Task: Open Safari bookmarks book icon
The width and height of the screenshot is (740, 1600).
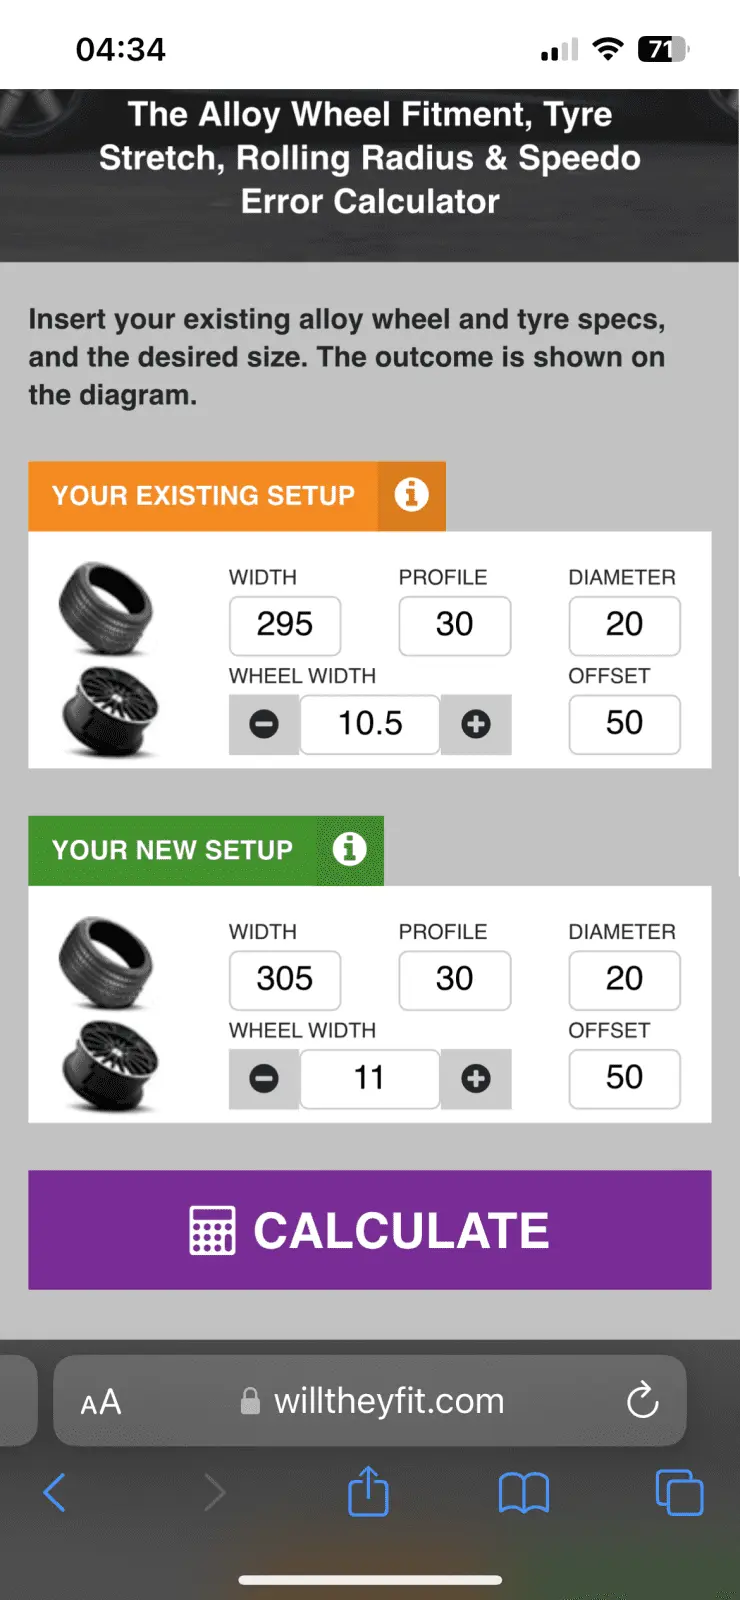Action: pyautogui.click(x=524, y=1493)
